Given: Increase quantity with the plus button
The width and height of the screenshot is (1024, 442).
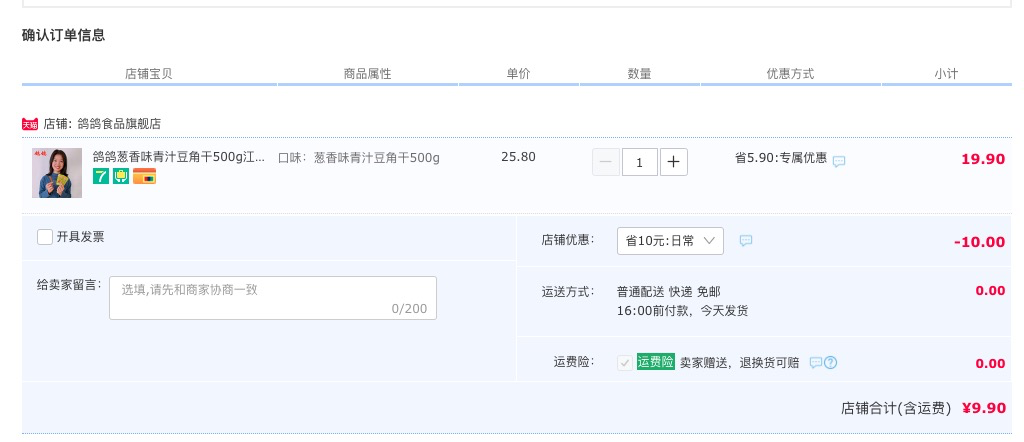Looking at the screenshot, I should (674, 163).
